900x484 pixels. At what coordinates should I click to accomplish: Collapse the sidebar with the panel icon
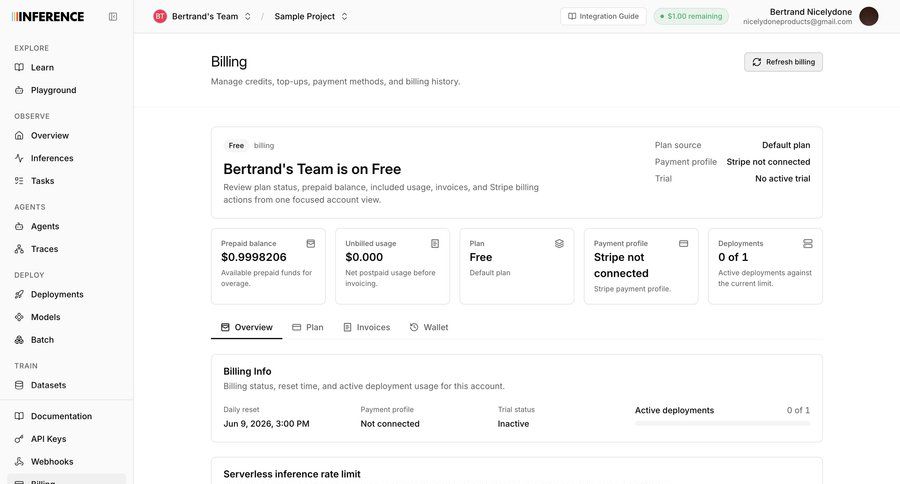pyautogui.click(x=113, y=17)
